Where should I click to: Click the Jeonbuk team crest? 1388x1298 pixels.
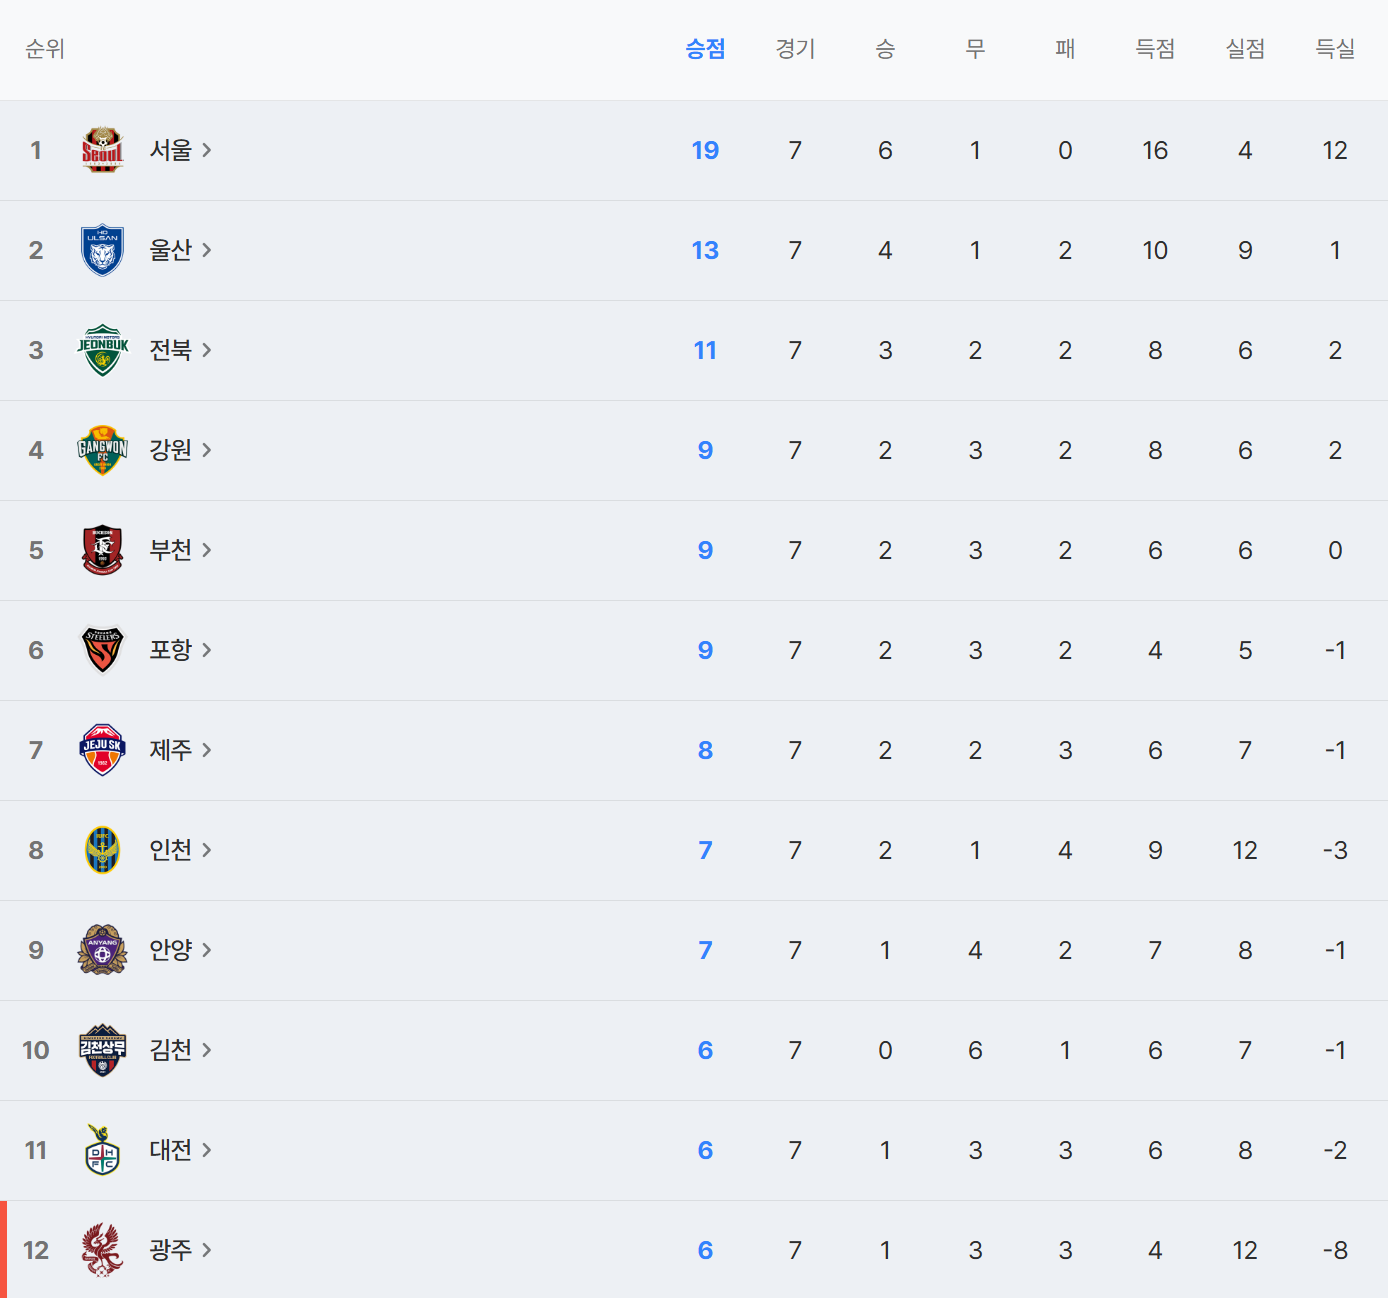[x=102, y=350]
